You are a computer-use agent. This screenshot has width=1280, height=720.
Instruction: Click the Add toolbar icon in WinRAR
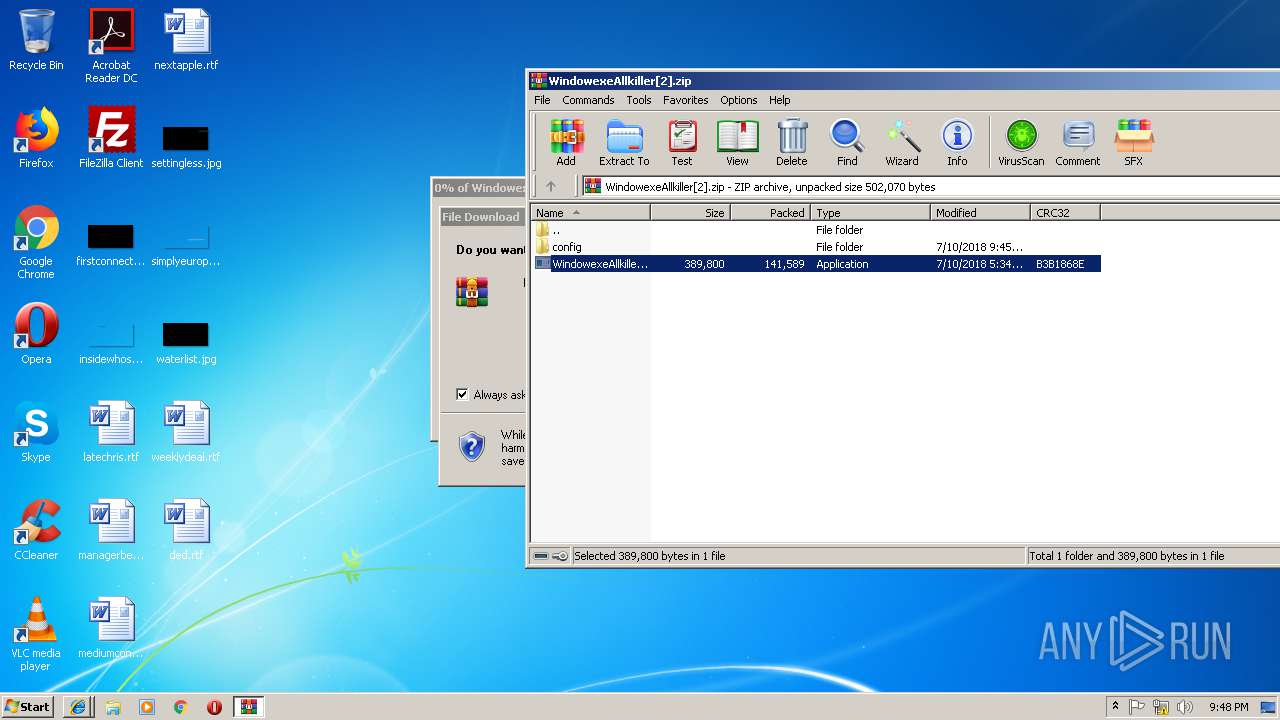coord(566,142)
